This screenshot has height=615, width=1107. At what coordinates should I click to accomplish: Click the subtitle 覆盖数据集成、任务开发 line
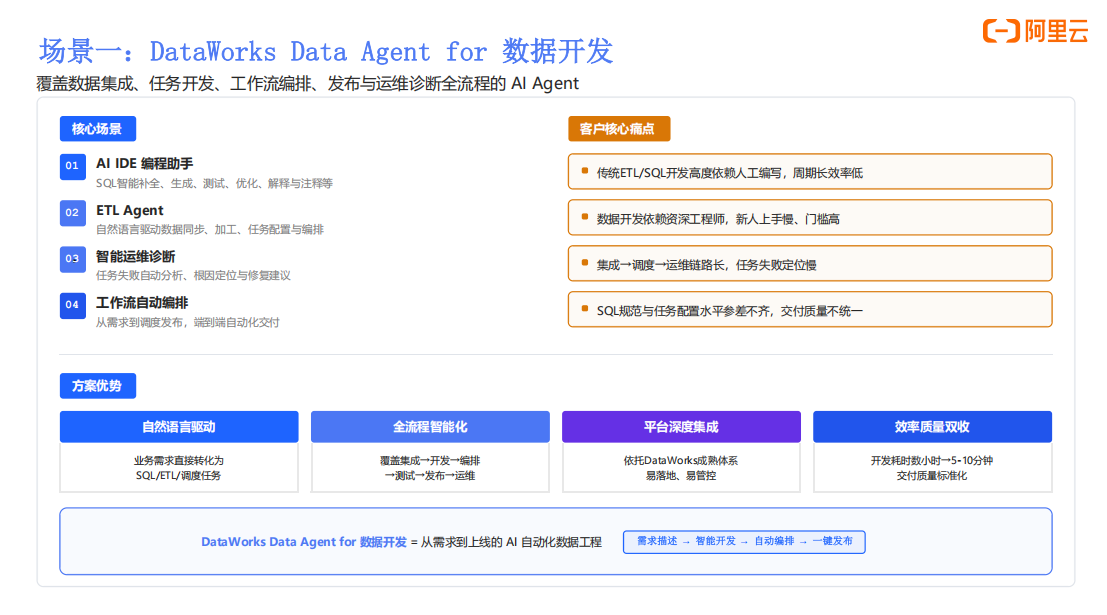click(307, 83)
